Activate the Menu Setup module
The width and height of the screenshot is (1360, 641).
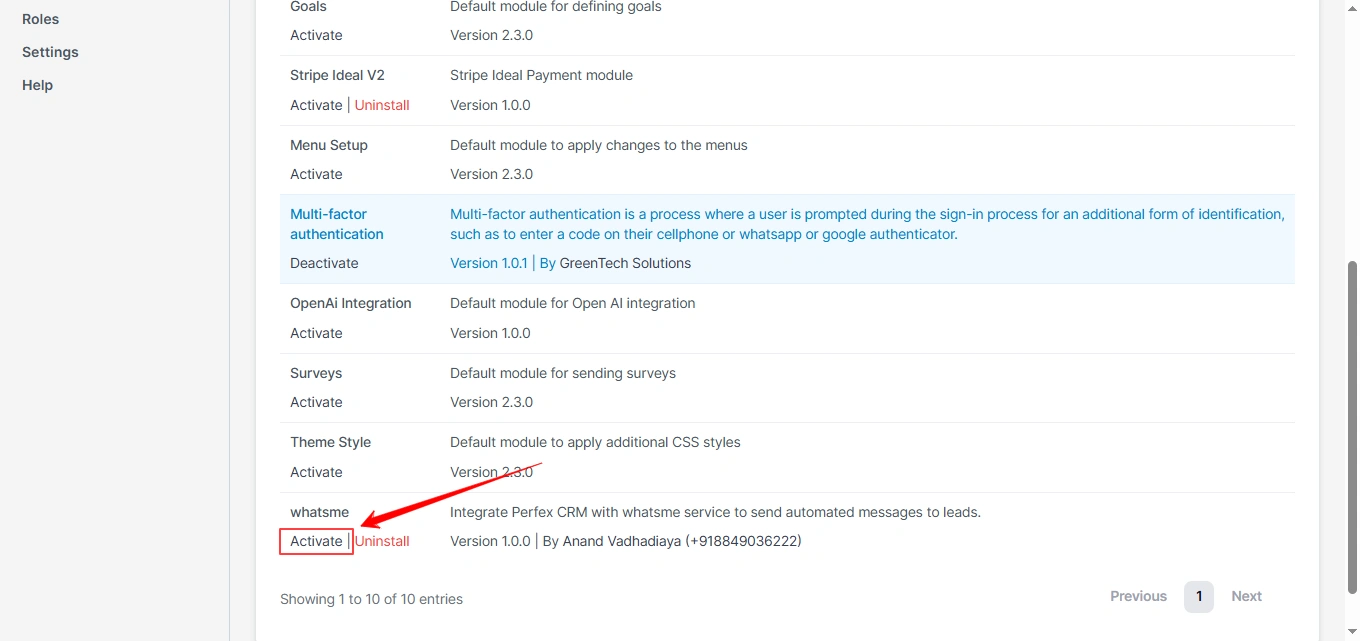click(316, 174)
